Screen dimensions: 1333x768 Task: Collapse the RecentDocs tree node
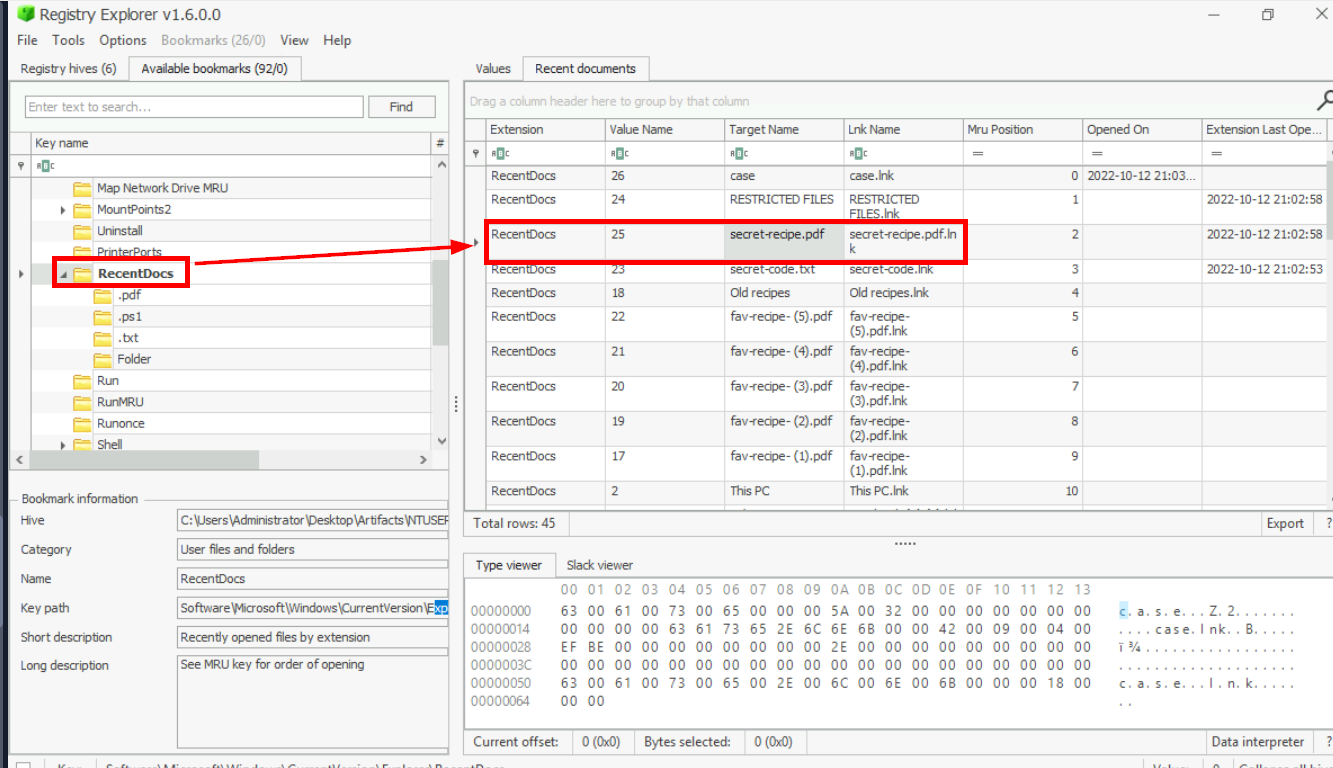(x=63, y=274)
